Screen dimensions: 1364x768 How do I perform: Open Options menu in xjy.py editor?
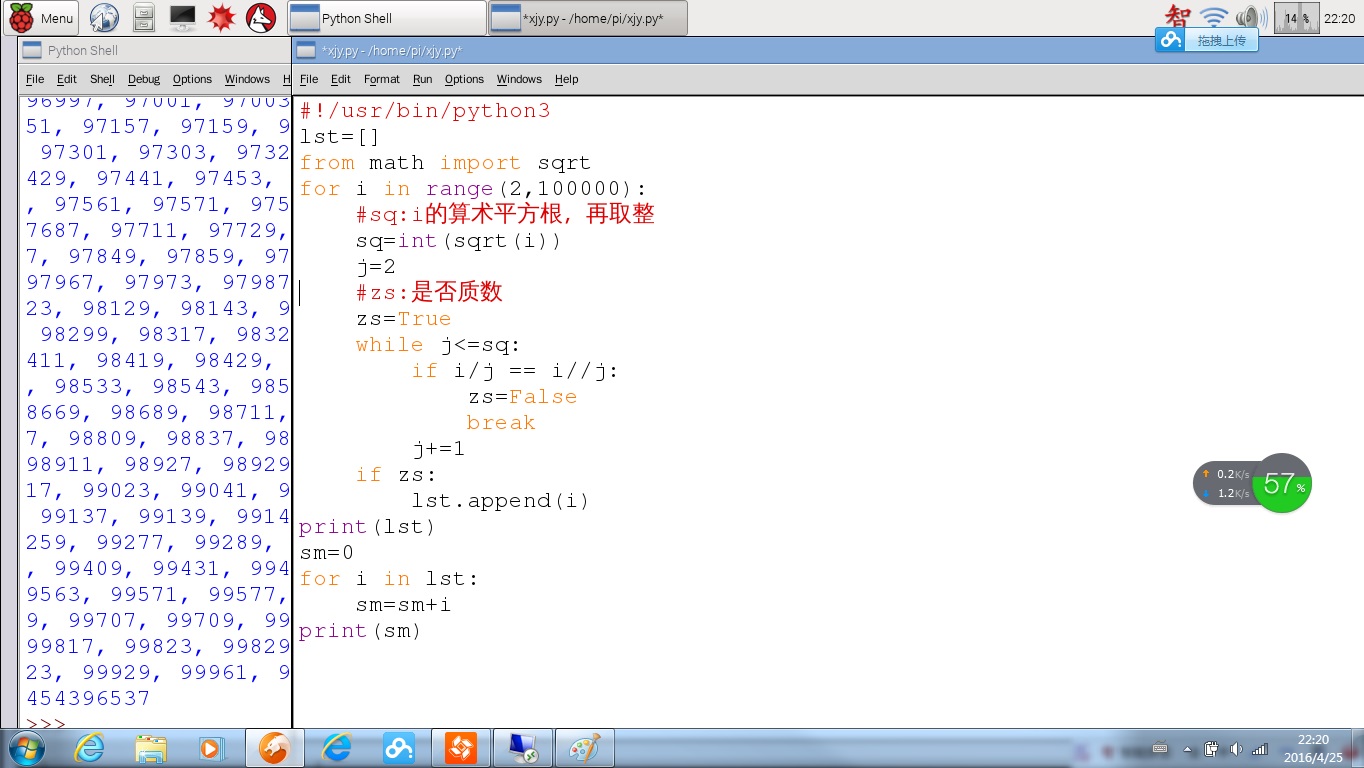click(464, 79)
